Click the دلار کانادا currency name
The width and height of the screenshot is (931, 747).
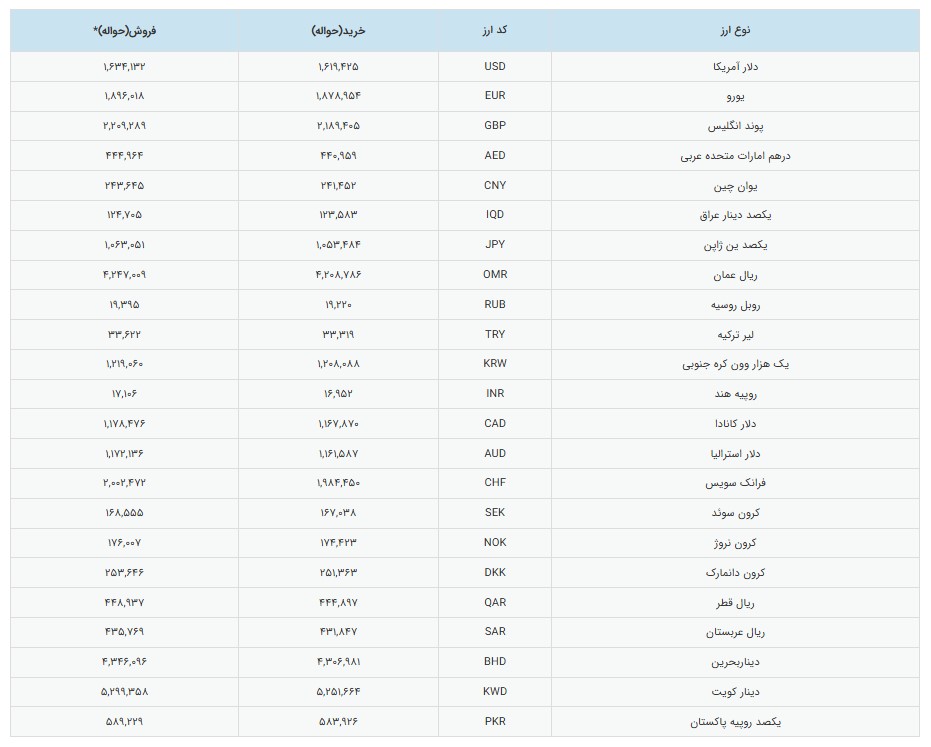(735, 423)
